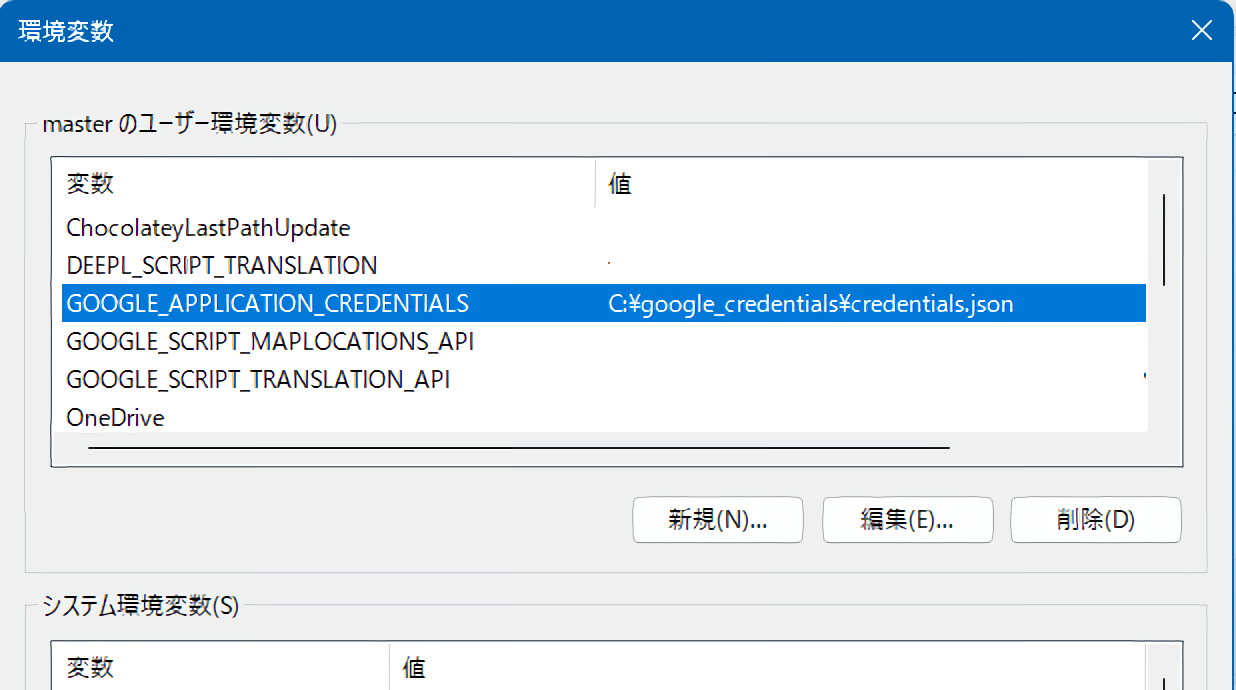Select the ChocolateyLastPathUpdate variable row
Screen dimensions: 1236x690
click(208, 228)
